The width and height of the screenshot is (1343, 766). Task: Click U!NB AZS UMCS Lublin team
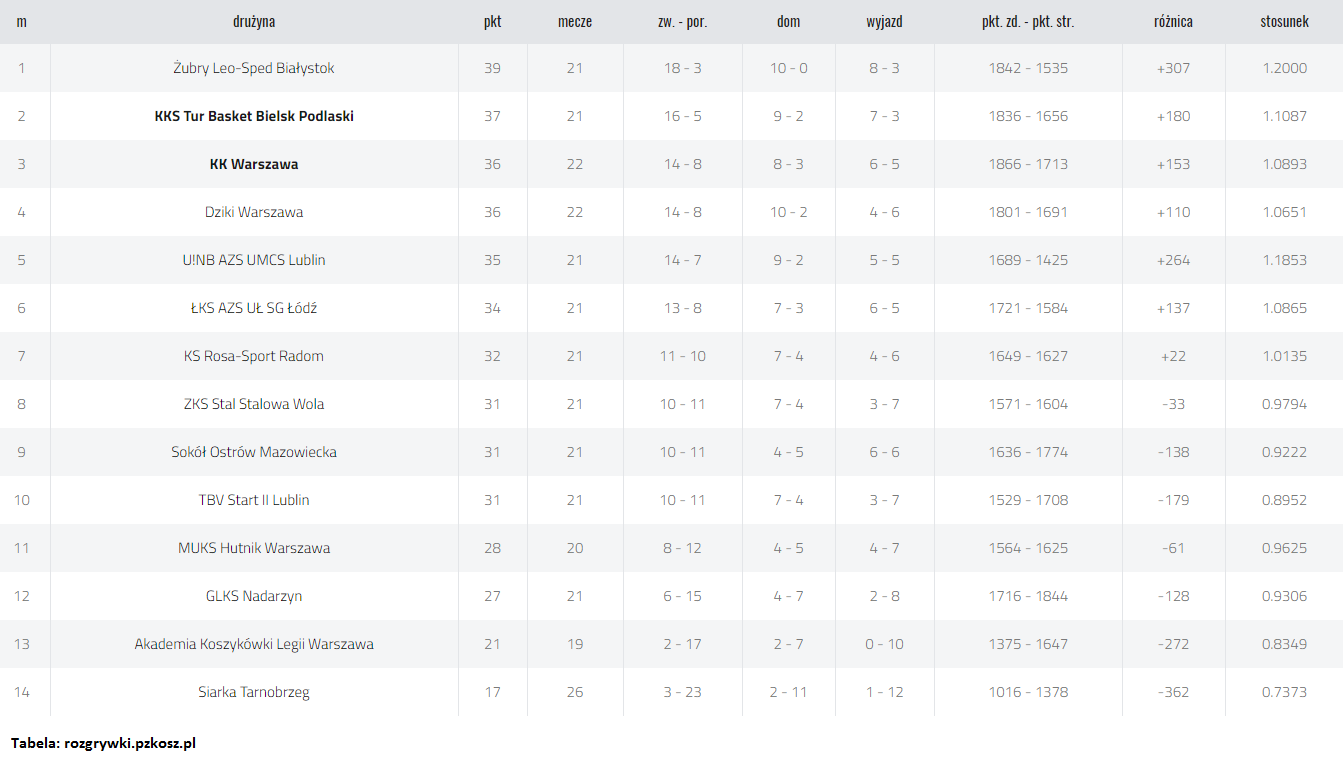pyautogui.click(x=254, y=260)
